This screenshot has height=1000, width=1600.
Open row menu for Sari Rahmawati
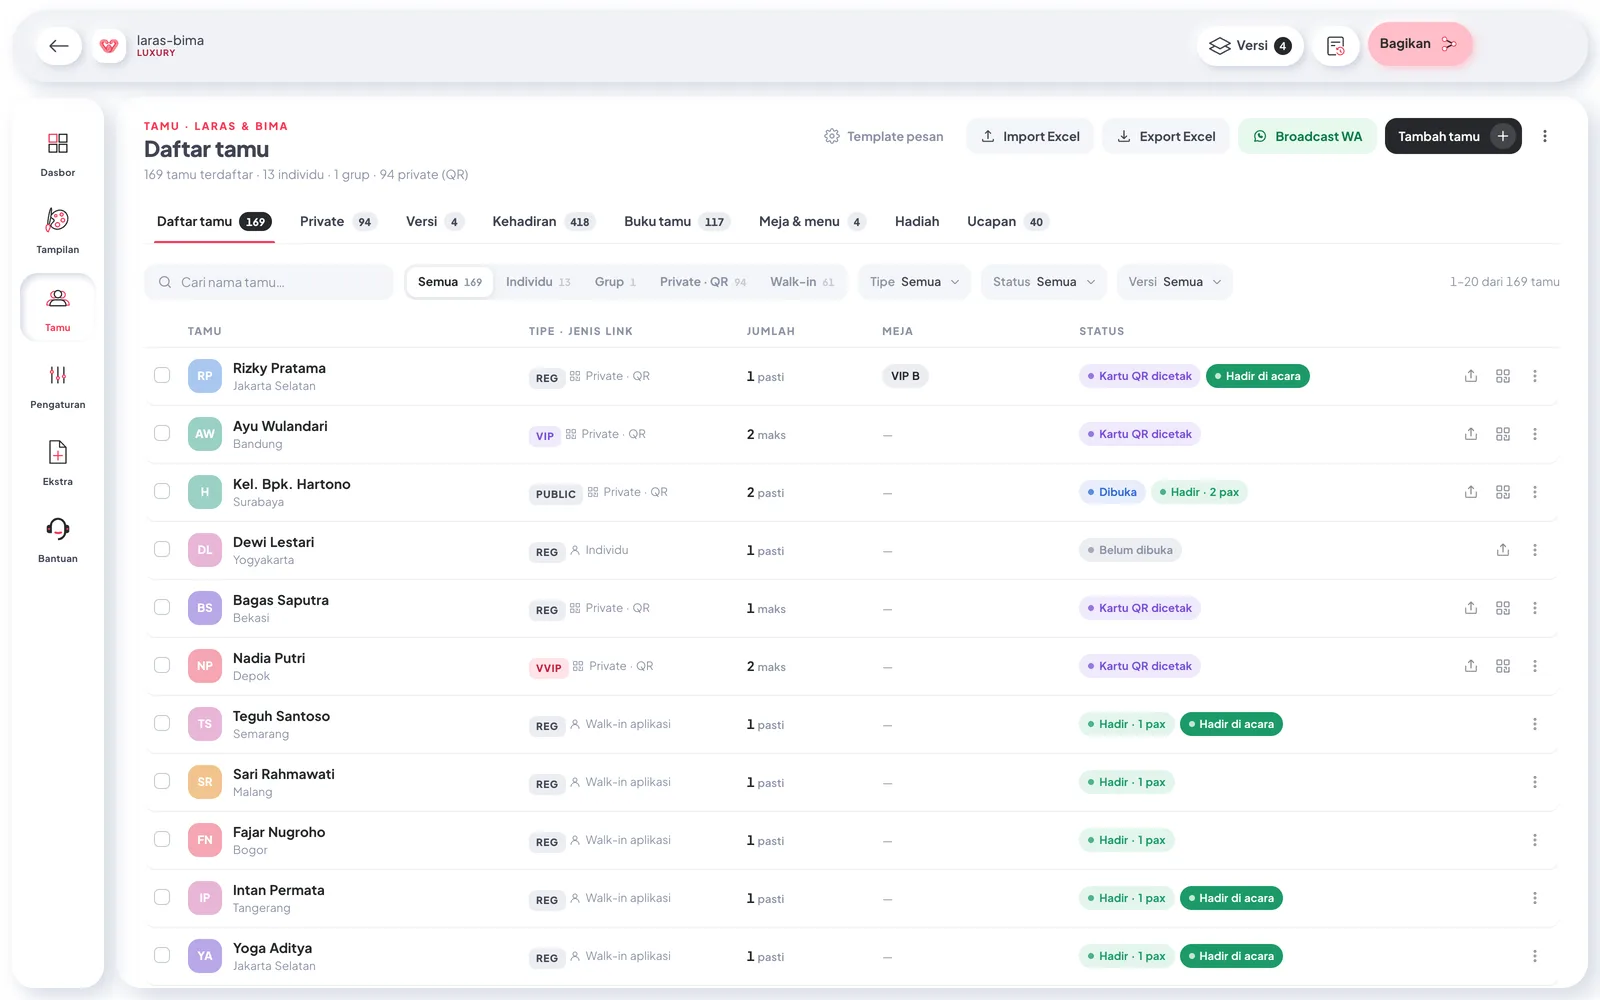pos(1535,782)
